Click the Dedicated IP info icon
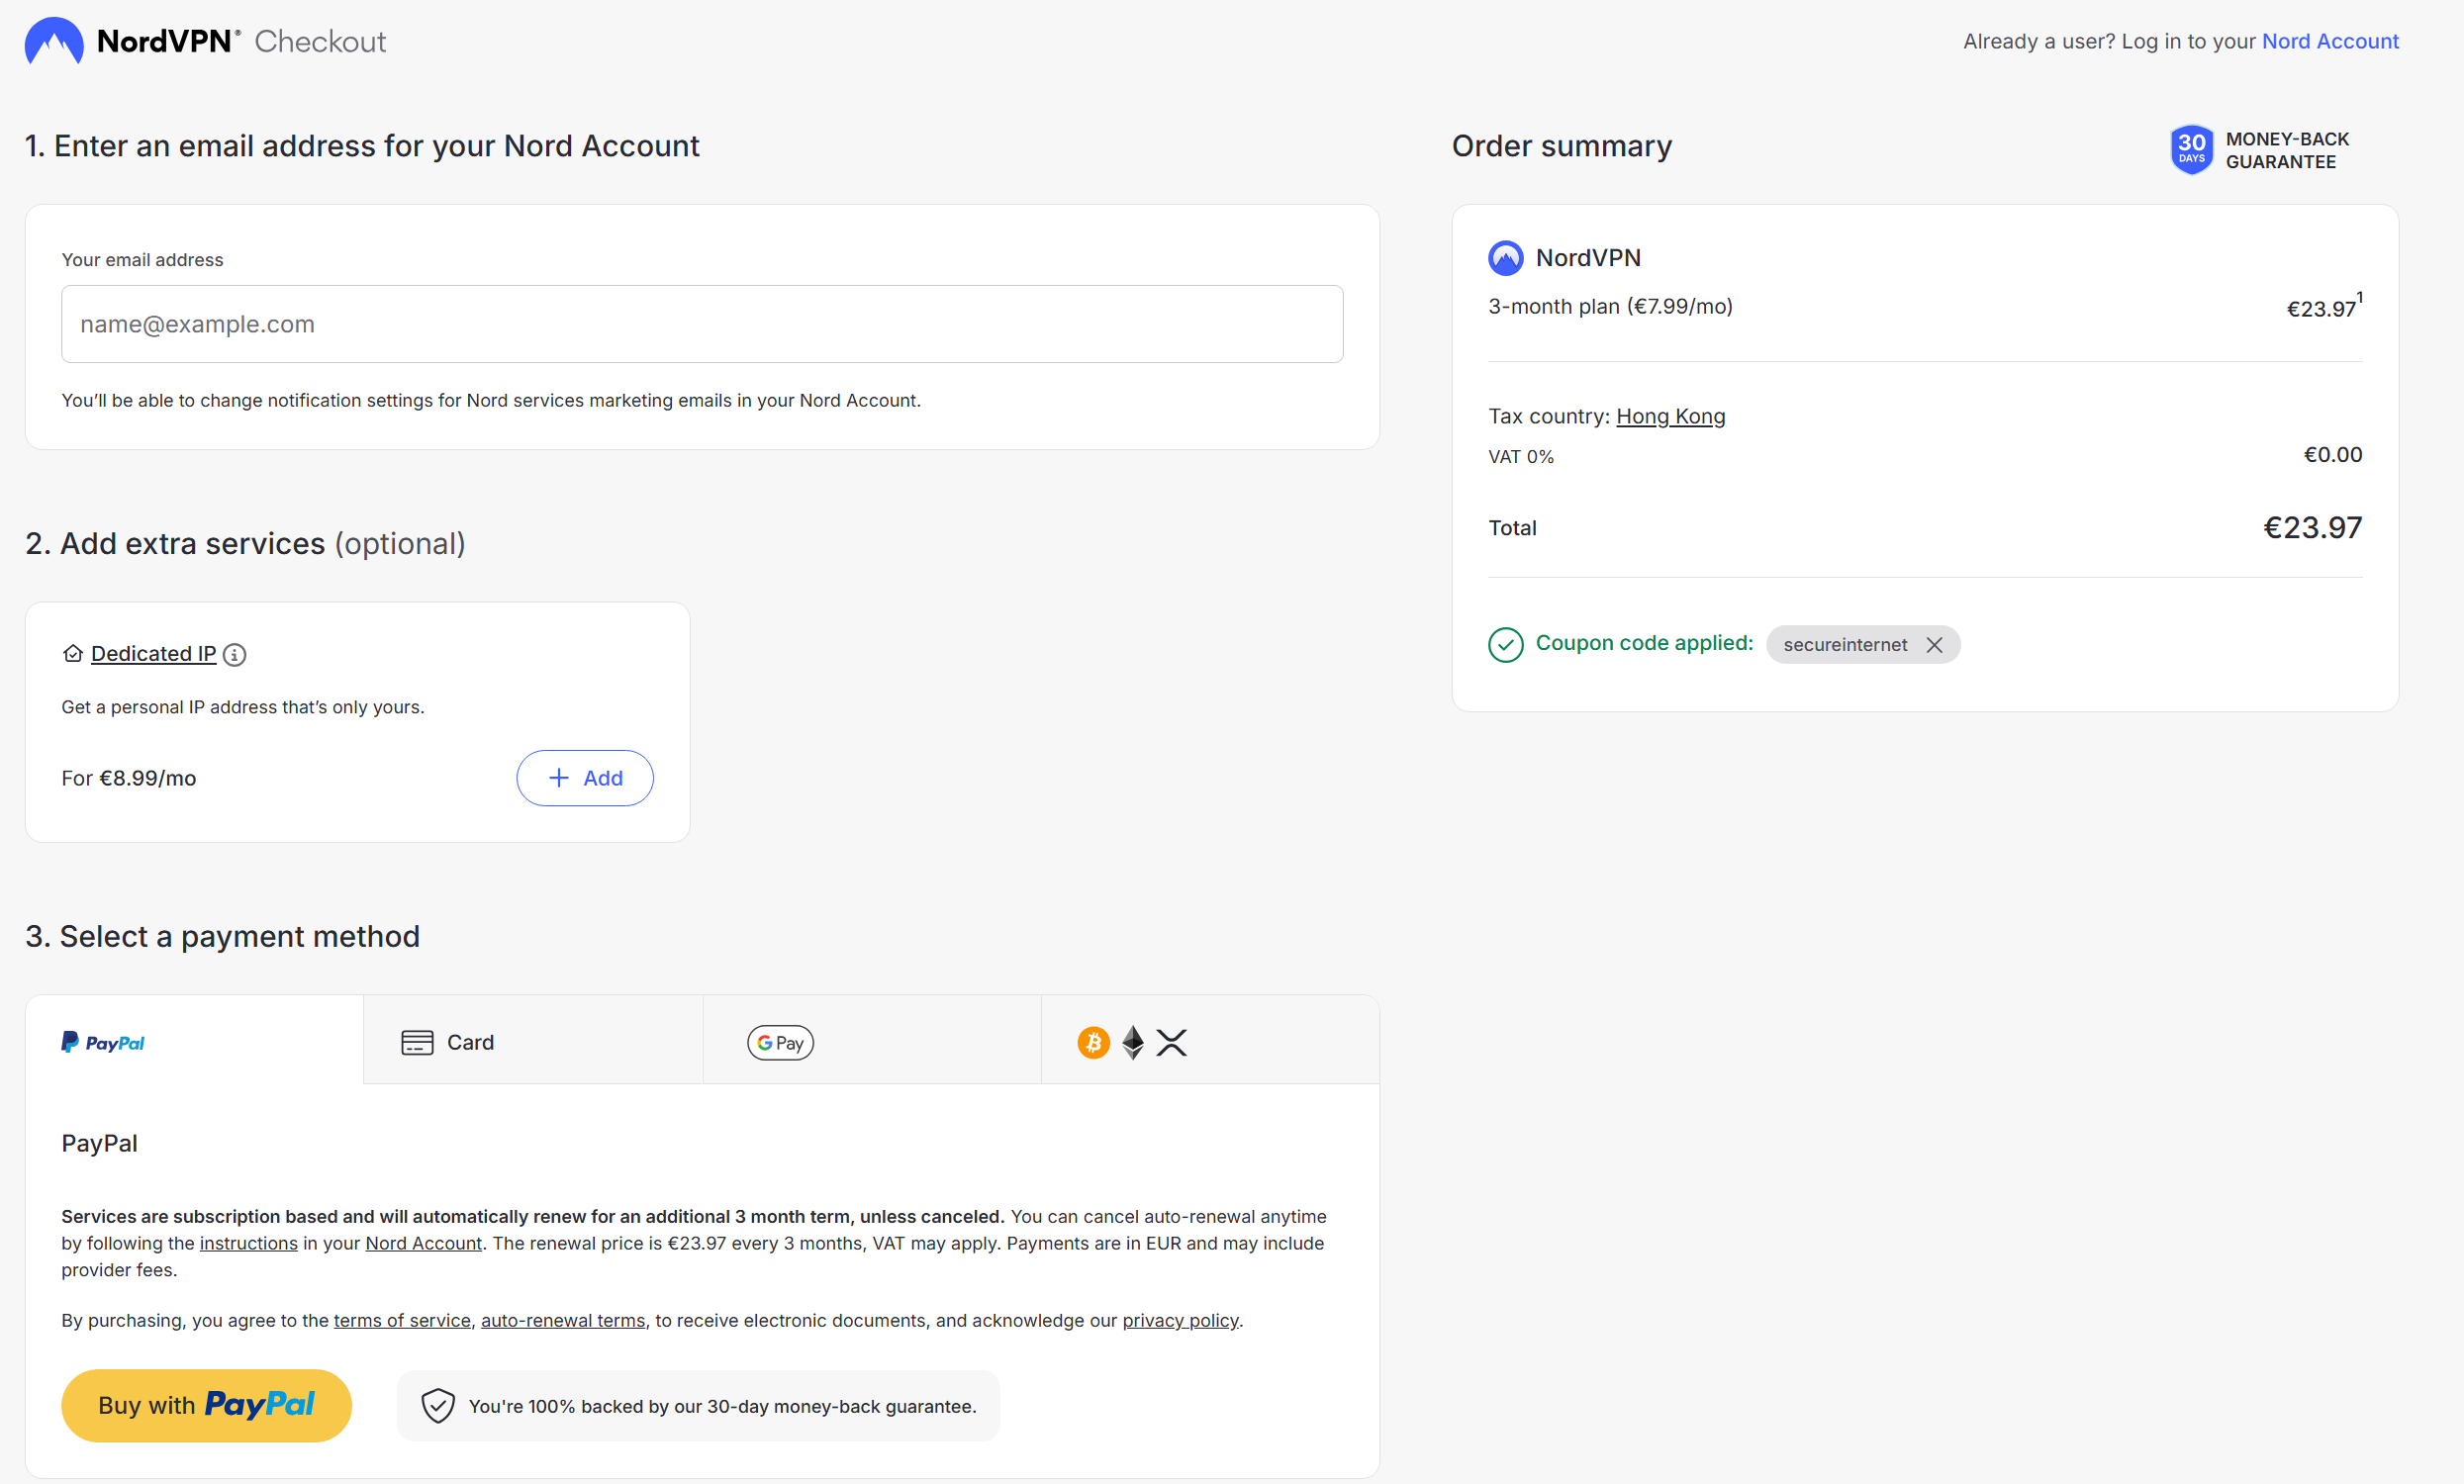 point(234,654)
